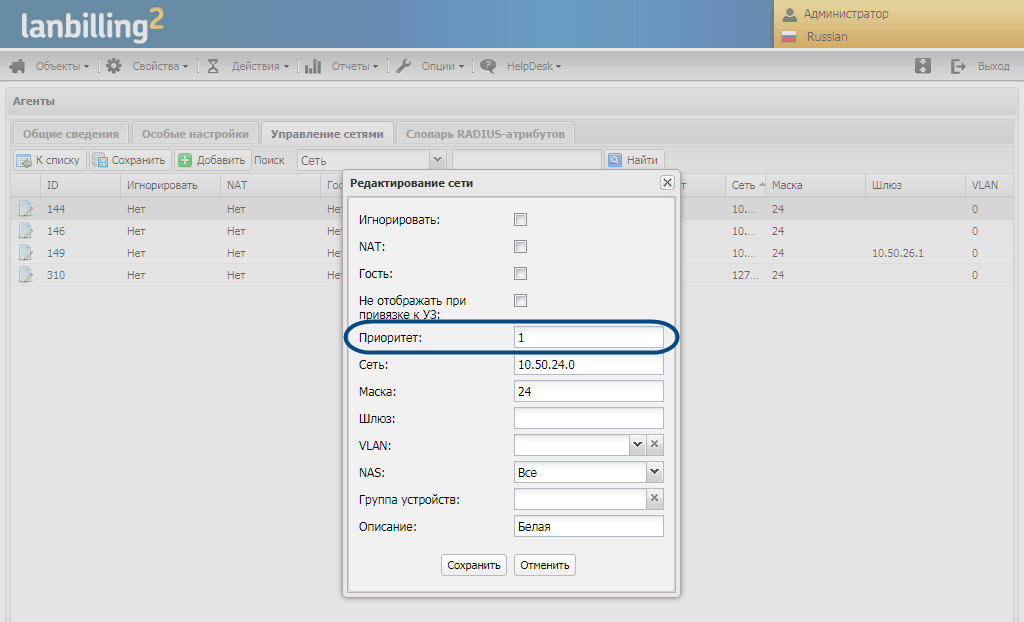The height and width of the screenshot is (622, 1024).
Task: Sort by Маска column header
Action: pos(815,185)
